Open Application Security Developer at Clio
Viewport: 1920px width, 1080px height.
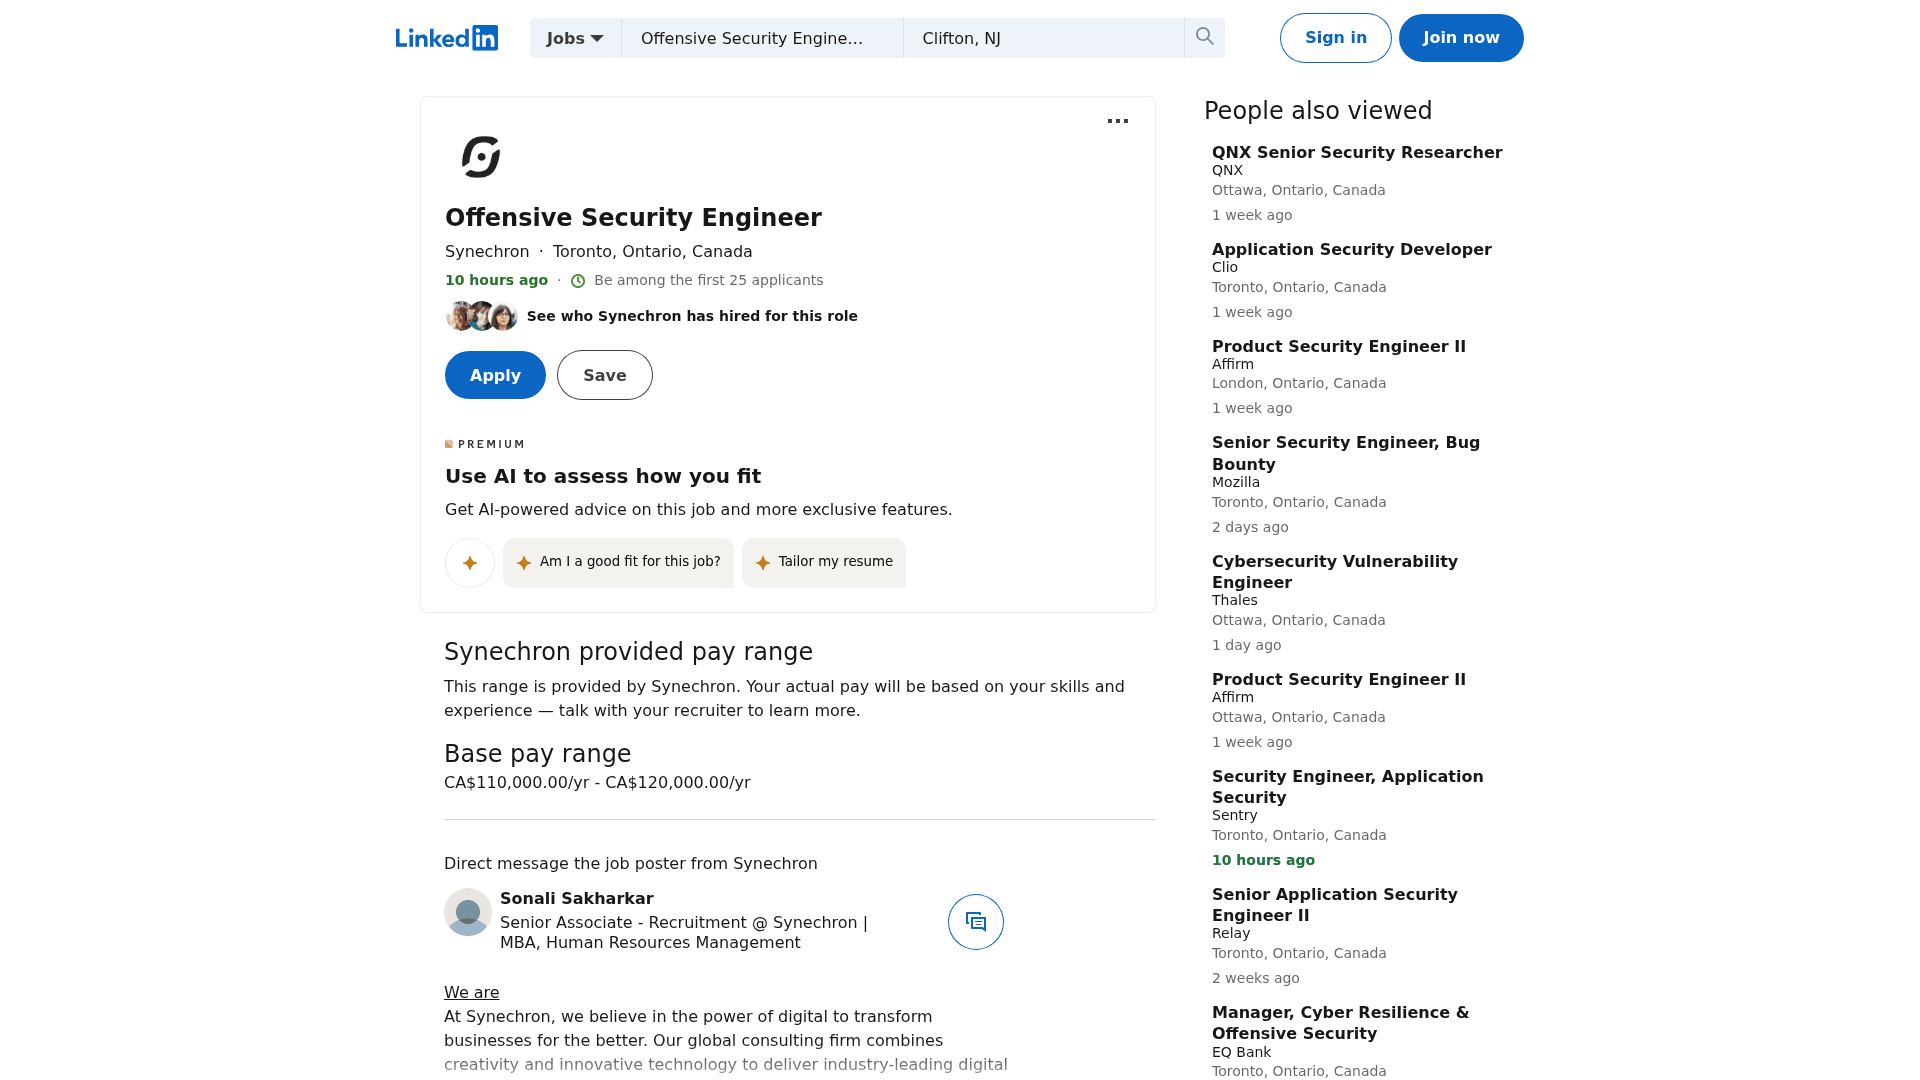pyautogui.click(x=1352, y=250)
